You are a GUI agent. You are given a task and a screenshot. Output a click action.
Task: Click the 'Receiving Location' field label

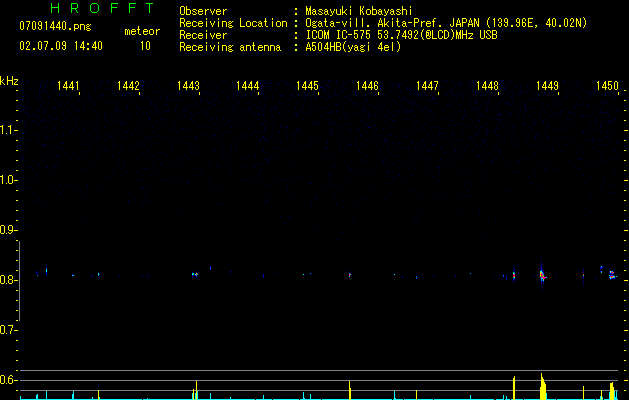233,23
